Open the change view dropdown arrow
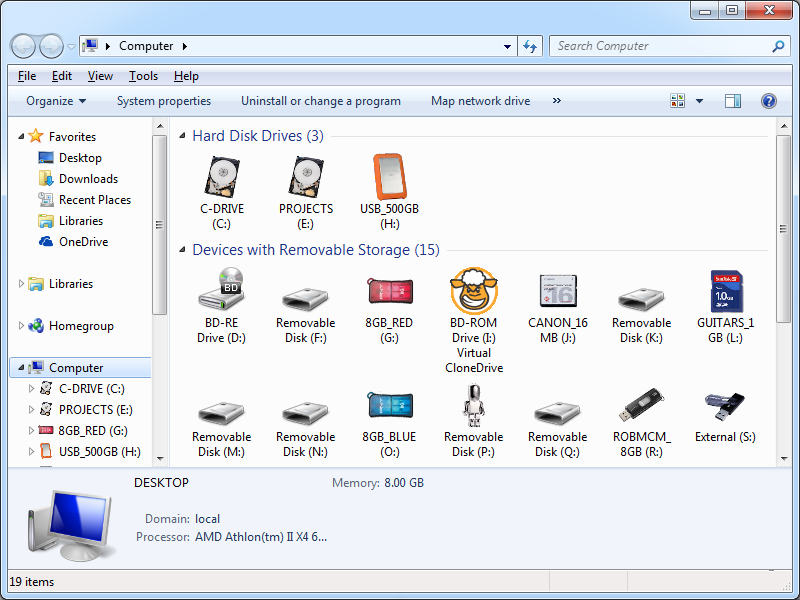Image resolution: width=800 pixels, height=600 pixels. (x=699, y=101)
